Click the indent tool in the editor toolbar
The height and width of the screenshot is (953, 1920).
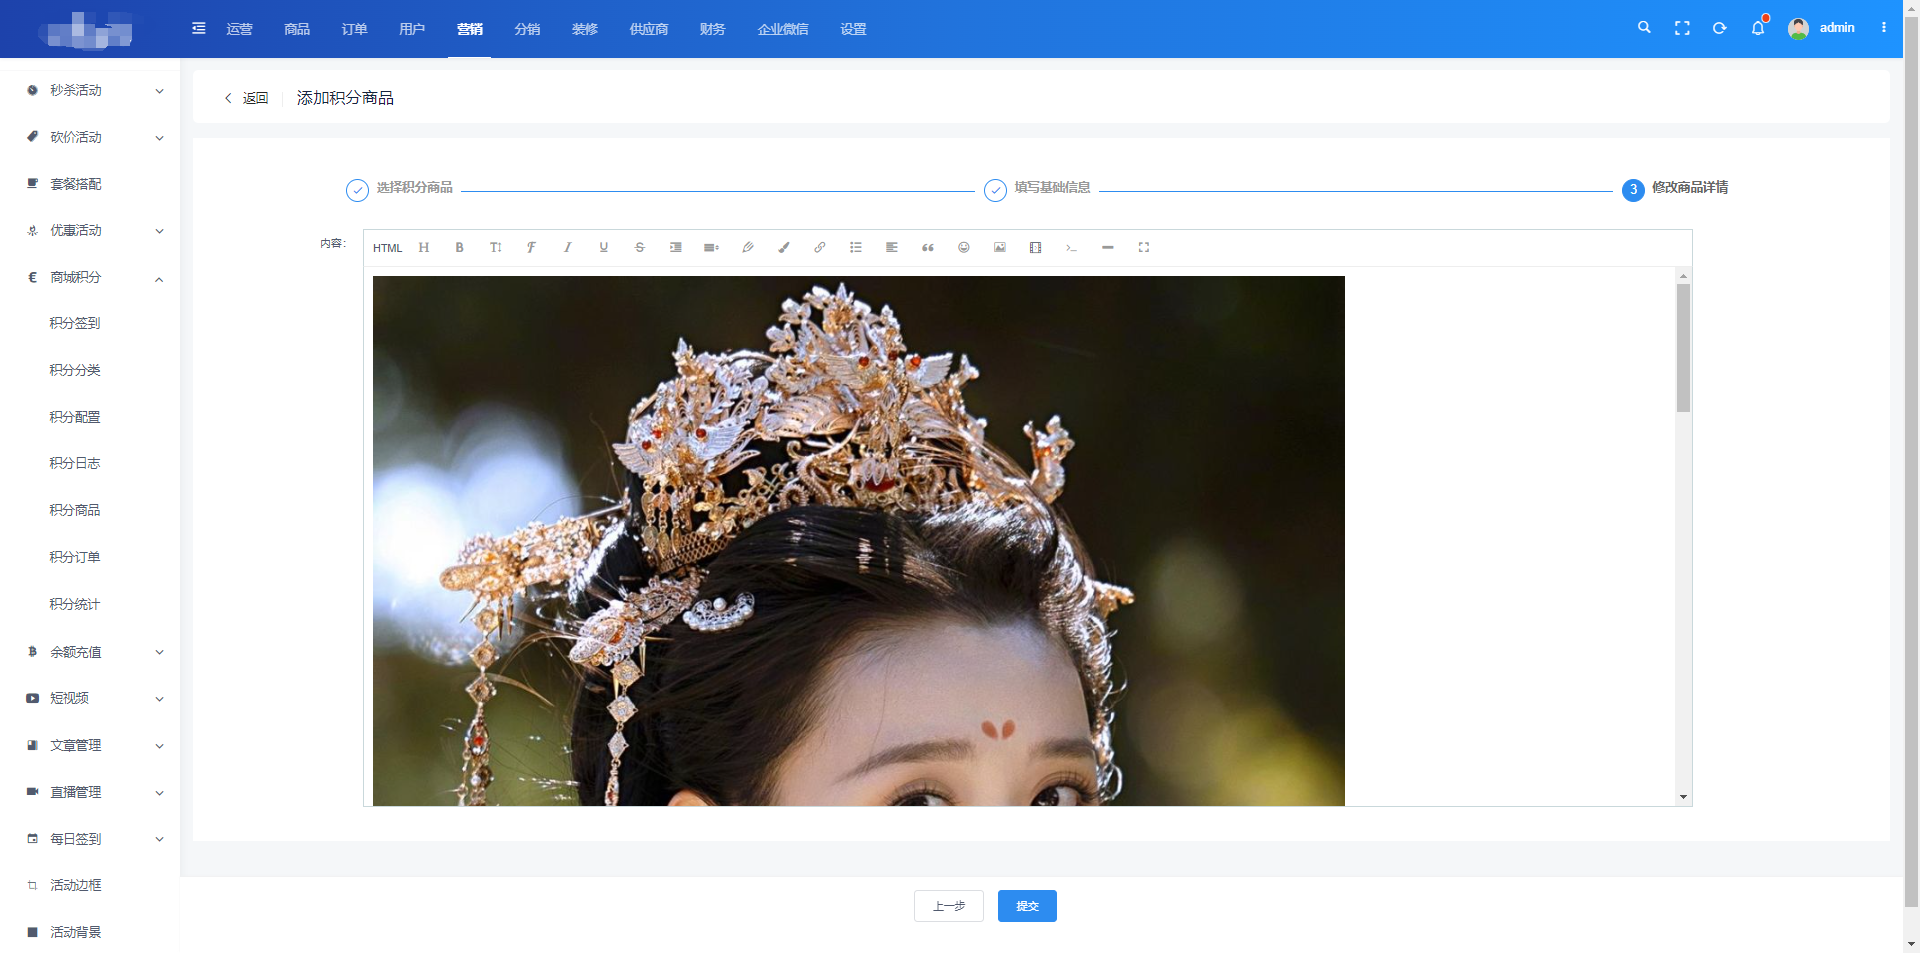(676, 248)
